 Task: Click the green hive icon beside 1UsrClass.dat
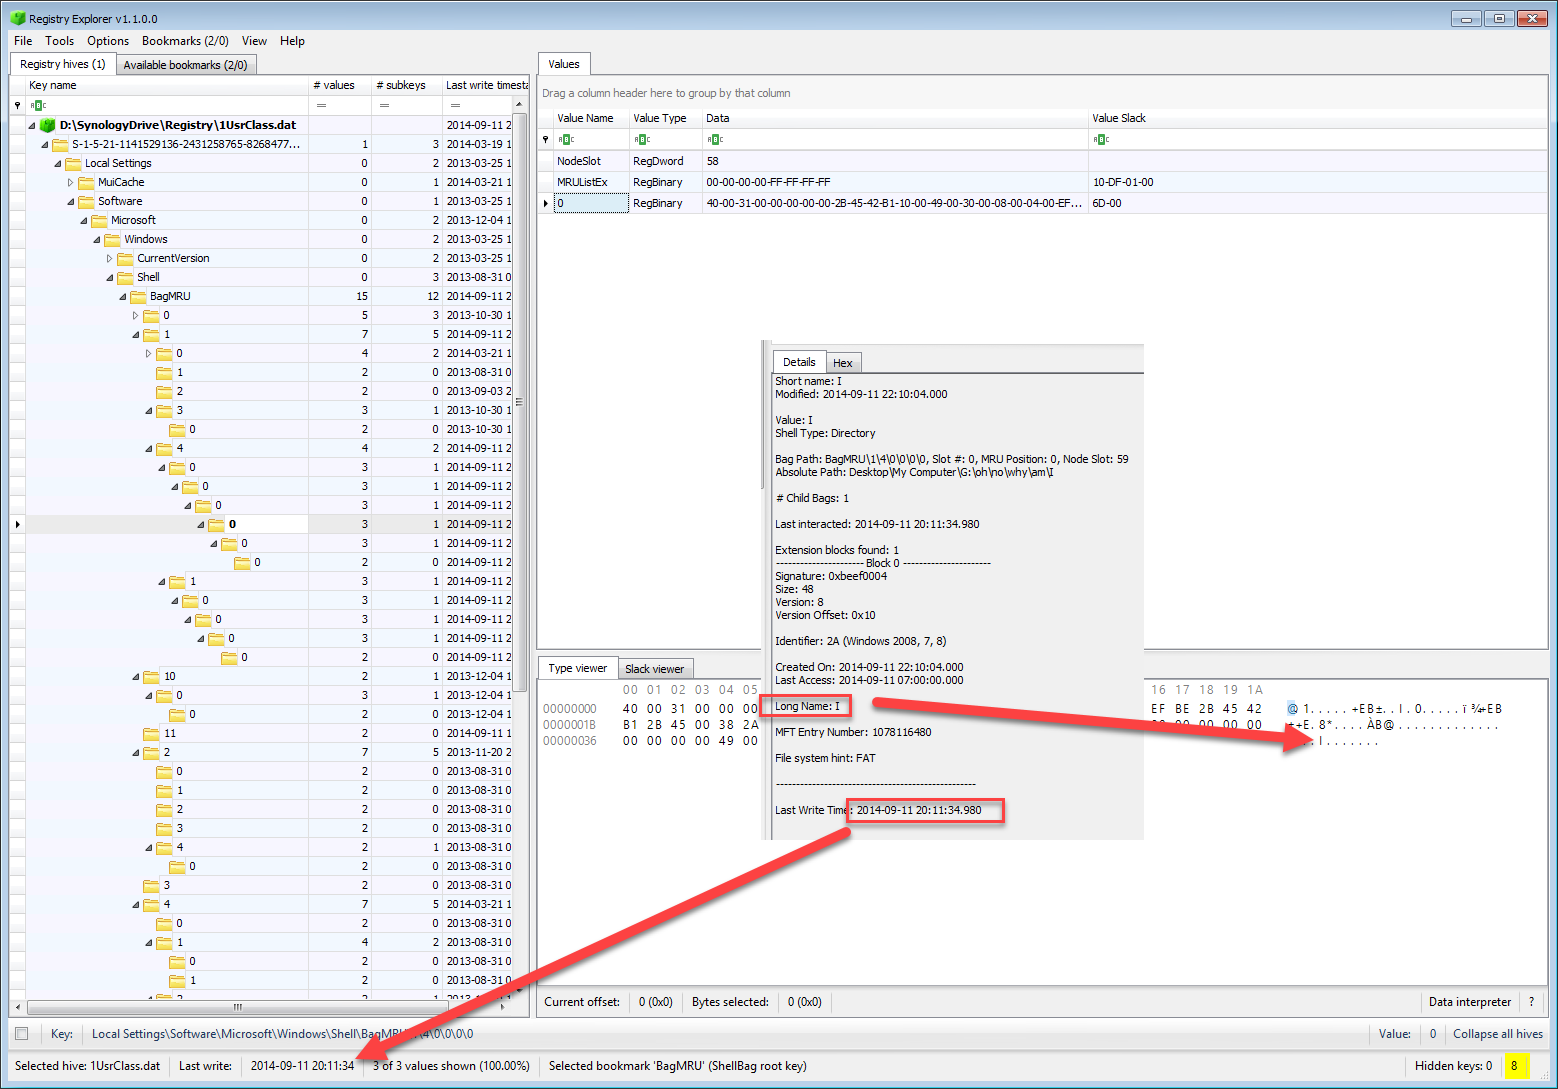(x=47, y=125)
